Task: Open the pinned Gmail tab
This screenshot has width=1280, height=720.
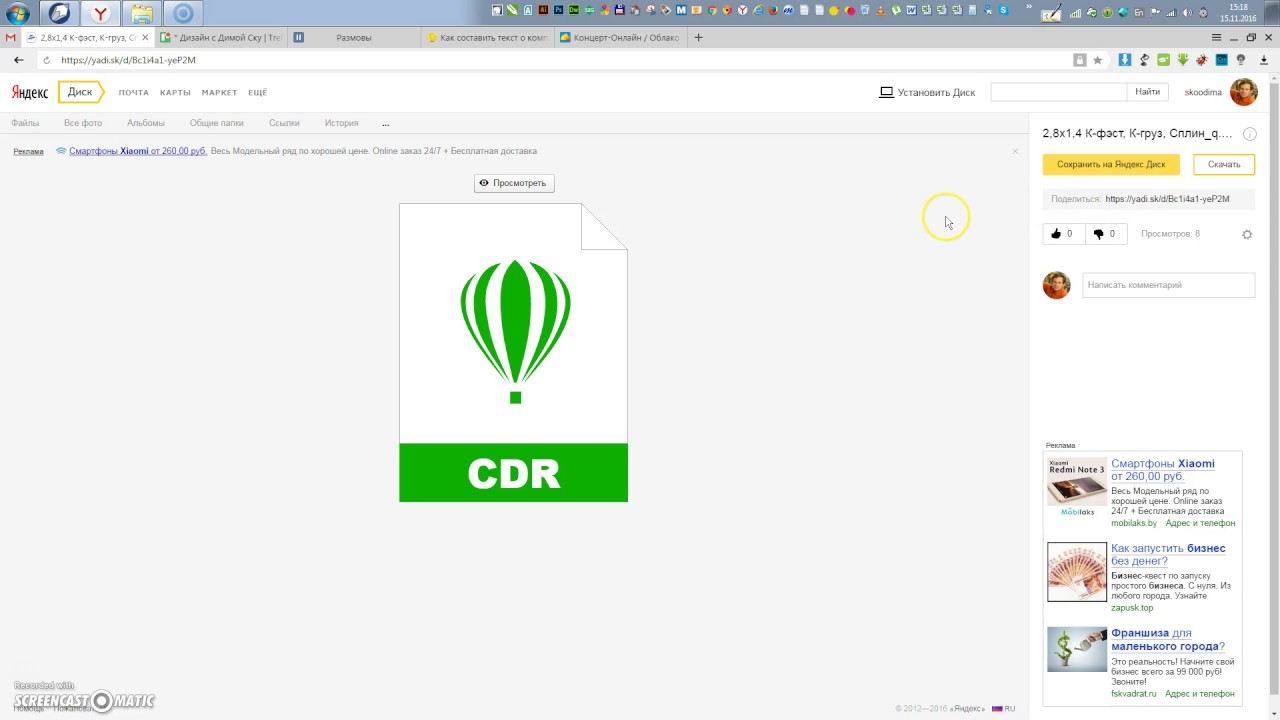Action: [11, 37]
